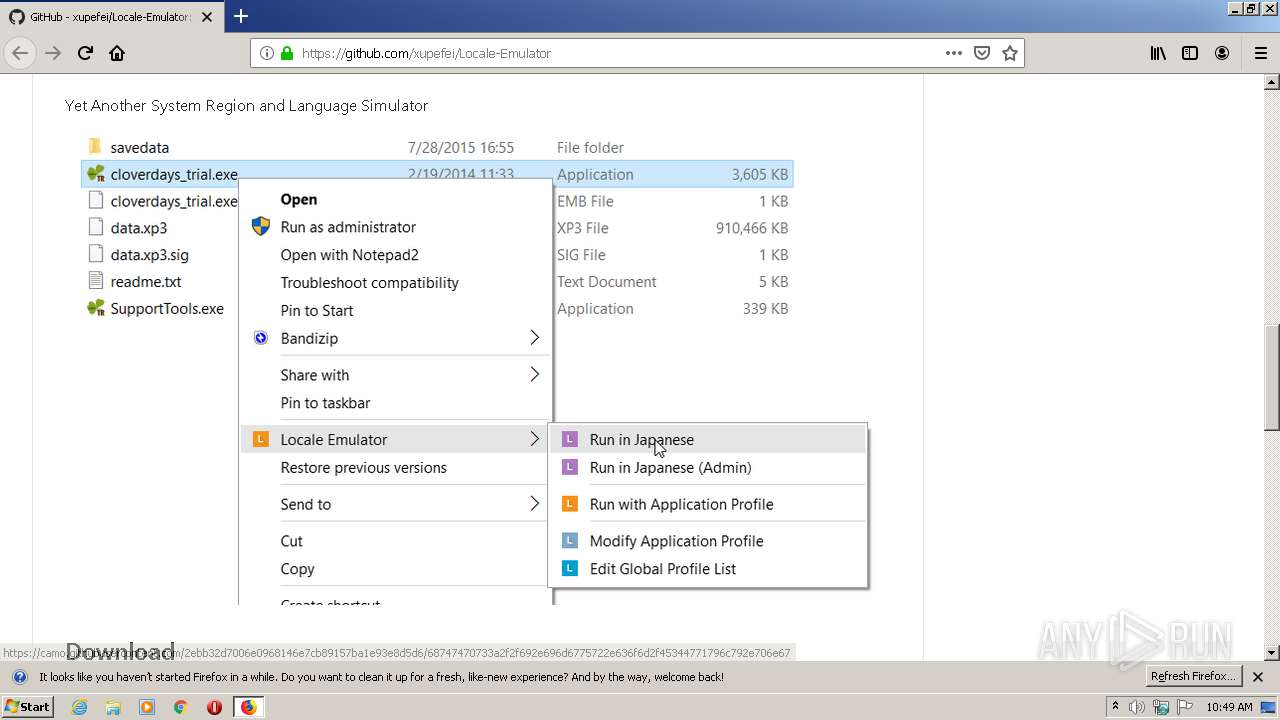
Task: Select the GitHub Locale-Emulator tab
Action: click(112, 16)
